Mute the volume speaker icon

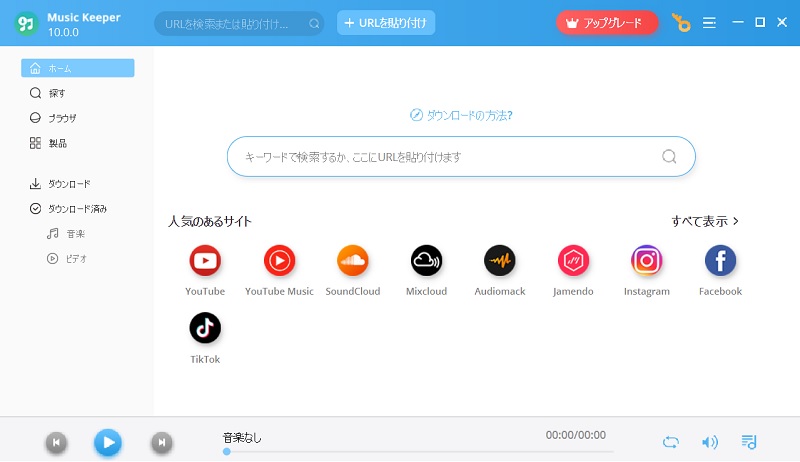coord(710,442)
